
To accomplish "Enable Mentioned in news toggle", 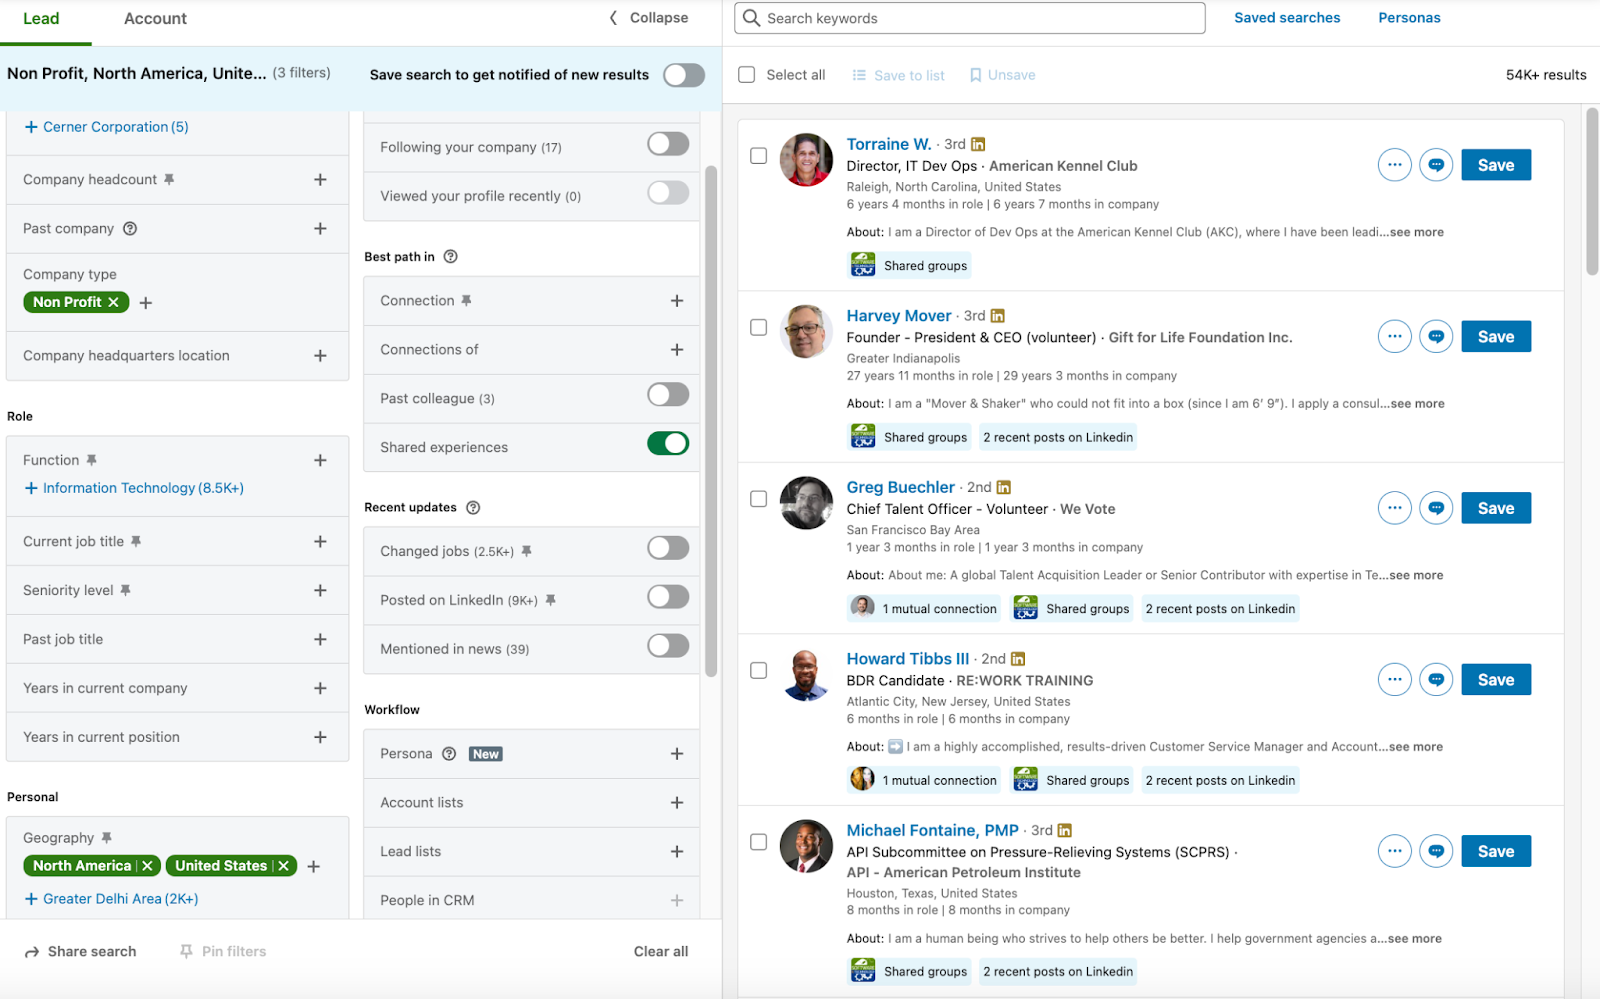I will (x=668, y=646).
